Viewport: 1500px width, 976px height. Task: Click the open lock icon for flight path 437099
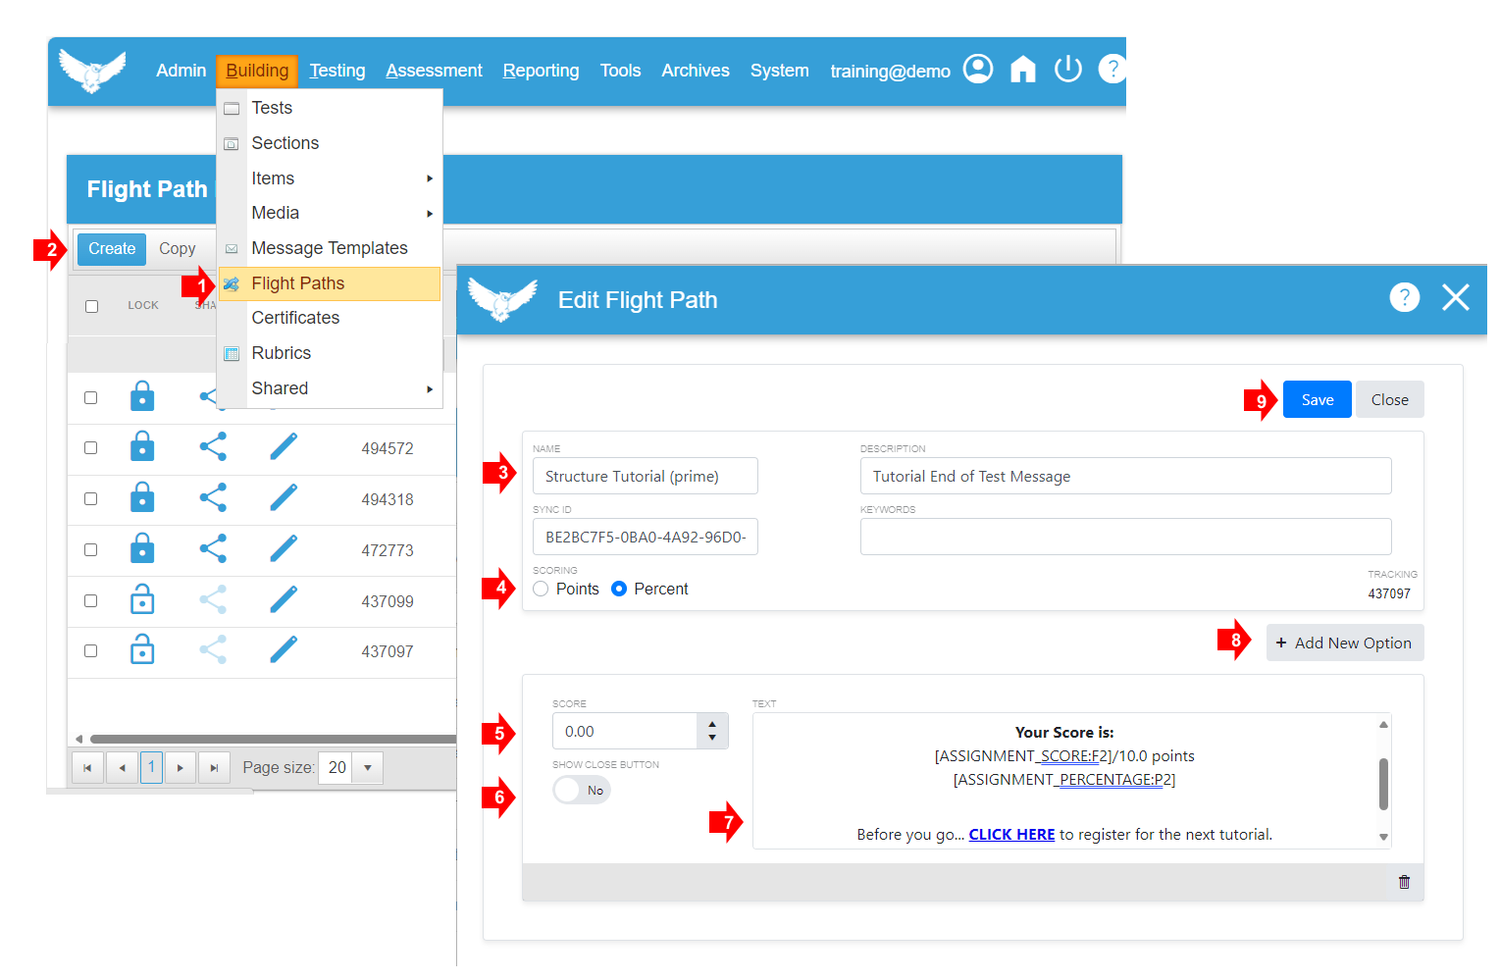pos(142,599)
